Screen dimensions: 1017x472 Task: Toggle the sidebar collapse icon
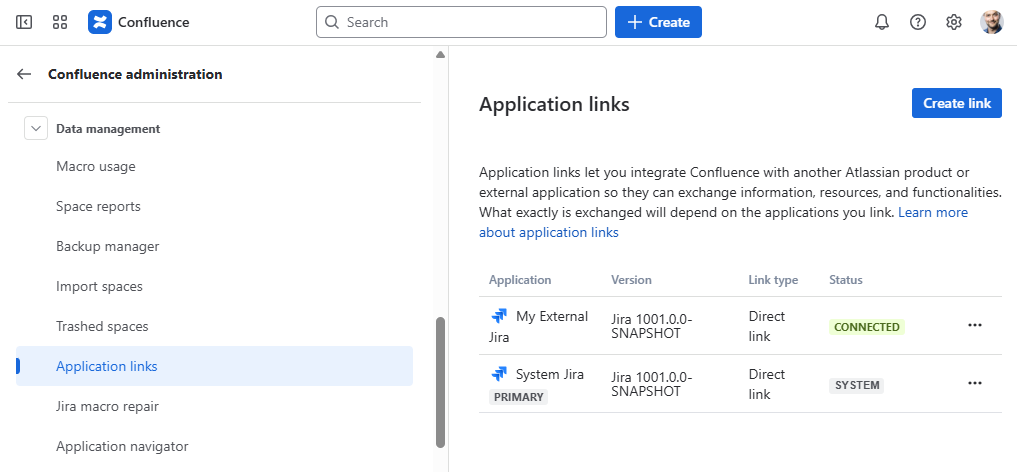tap(24, 22)
